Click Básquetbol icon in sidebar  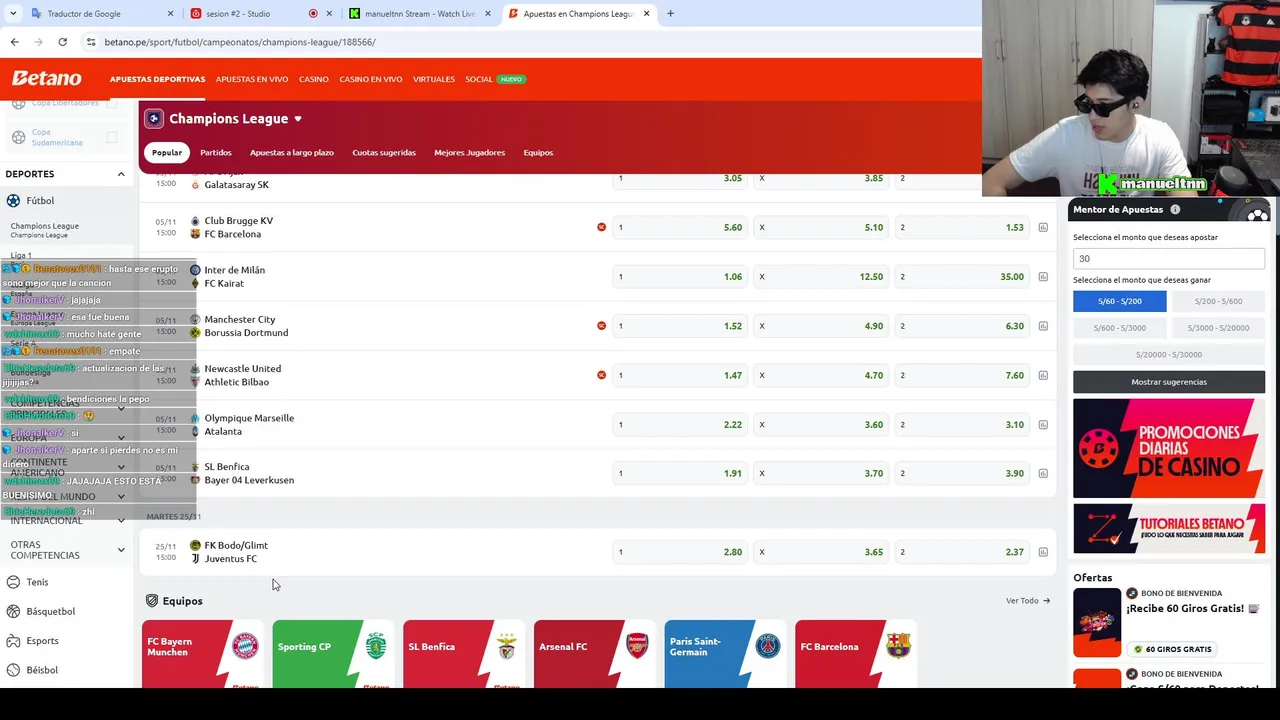[13, 611]
